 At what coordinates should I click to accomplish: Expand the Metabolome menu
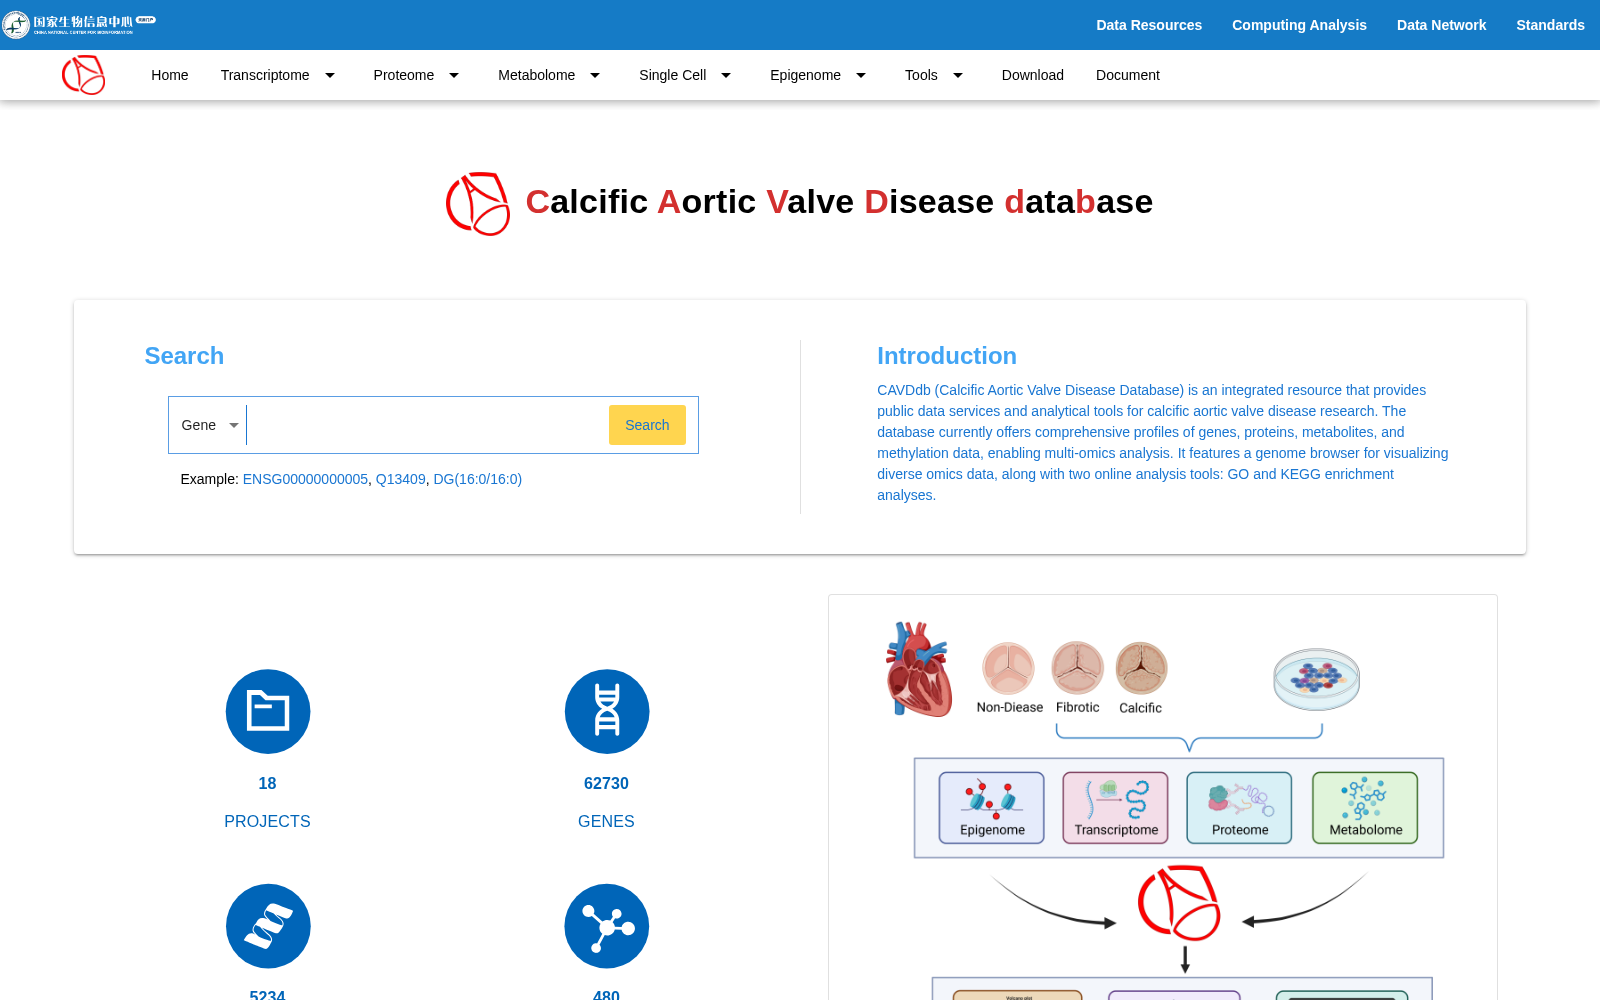click(549, 75)
